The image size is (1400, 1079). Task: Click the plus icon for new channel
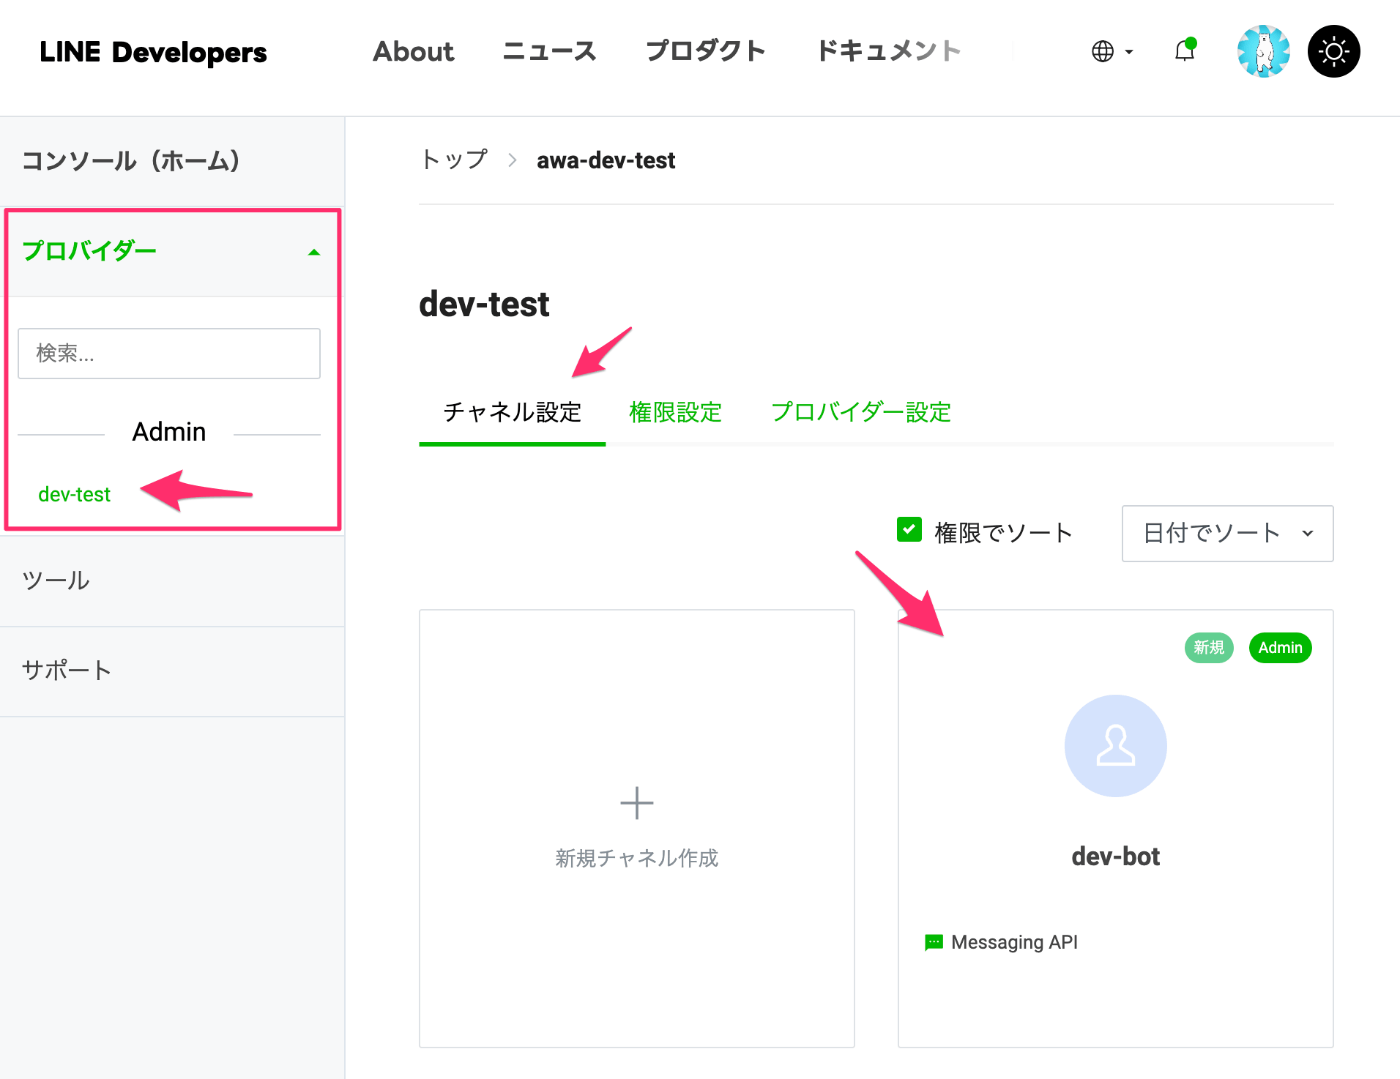point(637,803)
